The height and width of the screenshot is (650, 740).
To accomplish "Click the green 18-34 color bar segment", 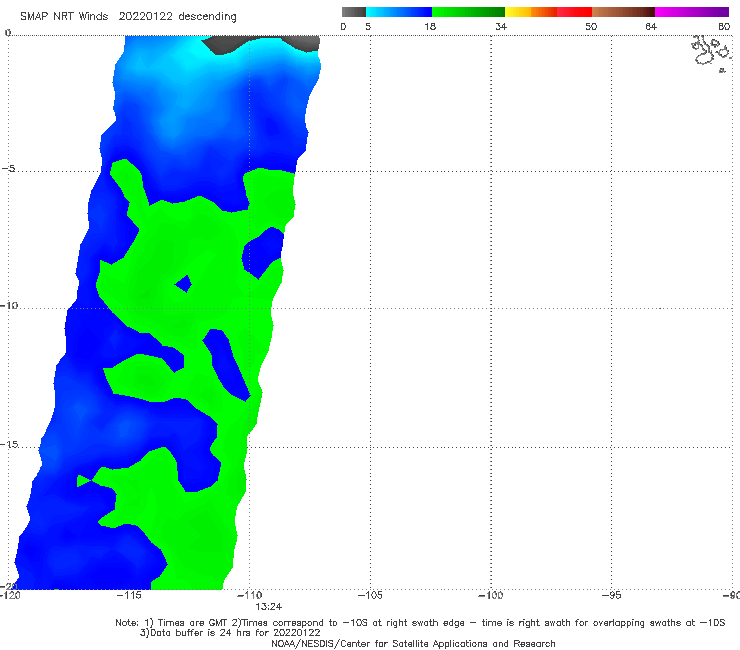I will coord(468,12).
